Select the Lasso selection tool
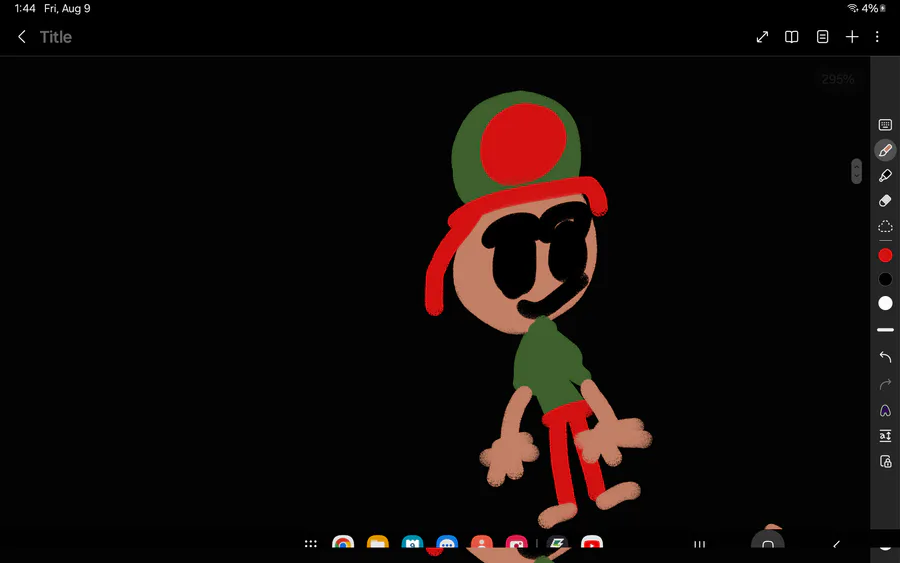Image resolution: width=900 pixels, height=563 pixels. click(885, 226)
